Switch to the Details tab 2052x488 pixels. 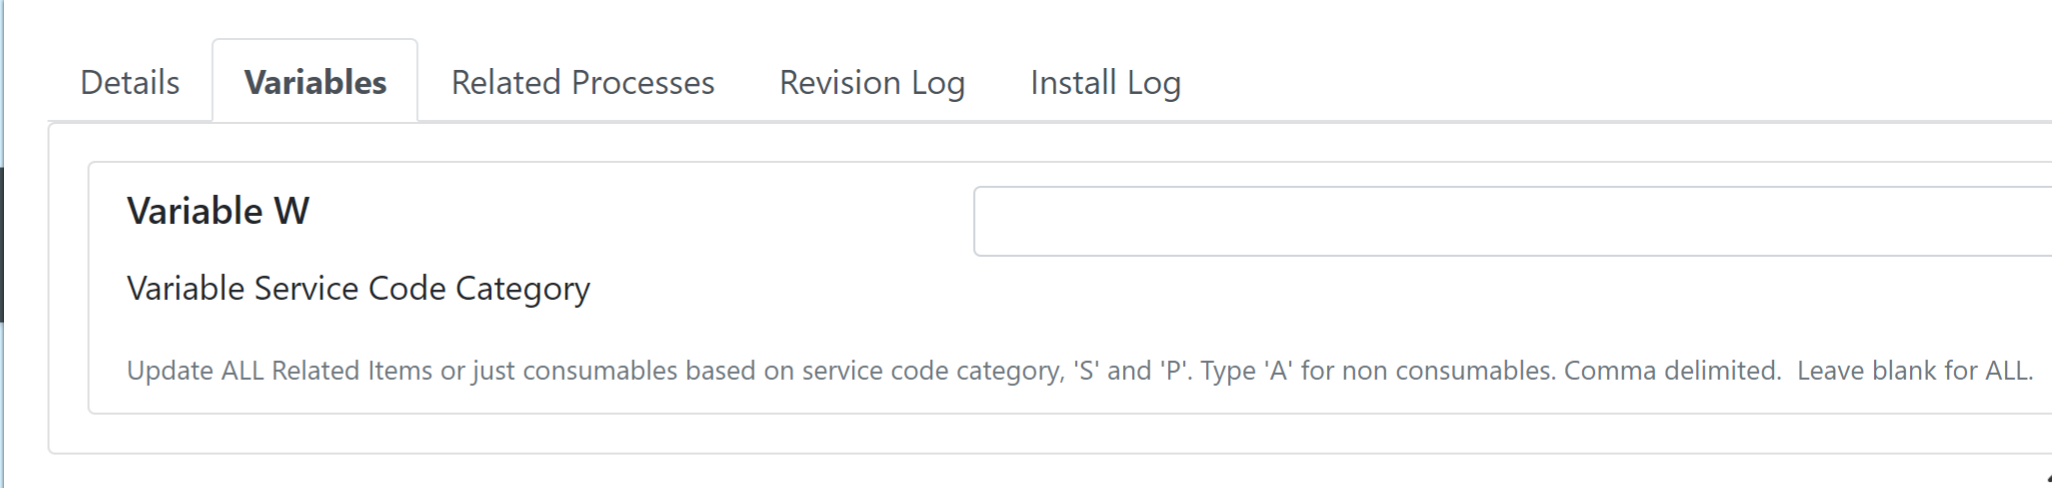(130, 82)
